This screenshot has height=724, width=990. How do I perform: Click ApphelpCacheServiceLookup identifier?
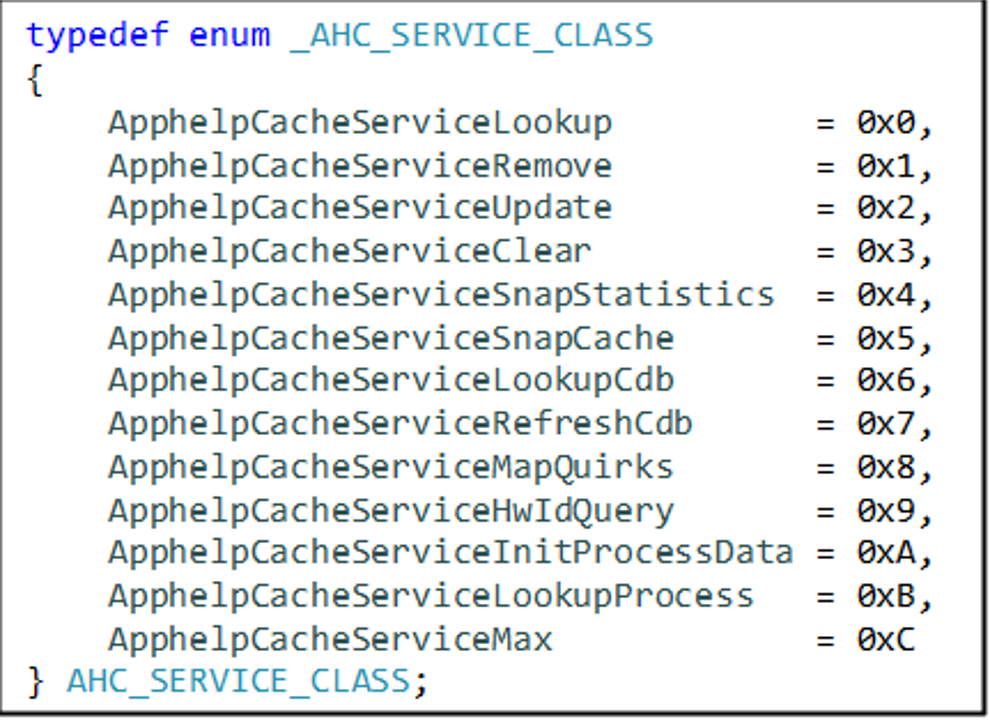click(360, 123)
